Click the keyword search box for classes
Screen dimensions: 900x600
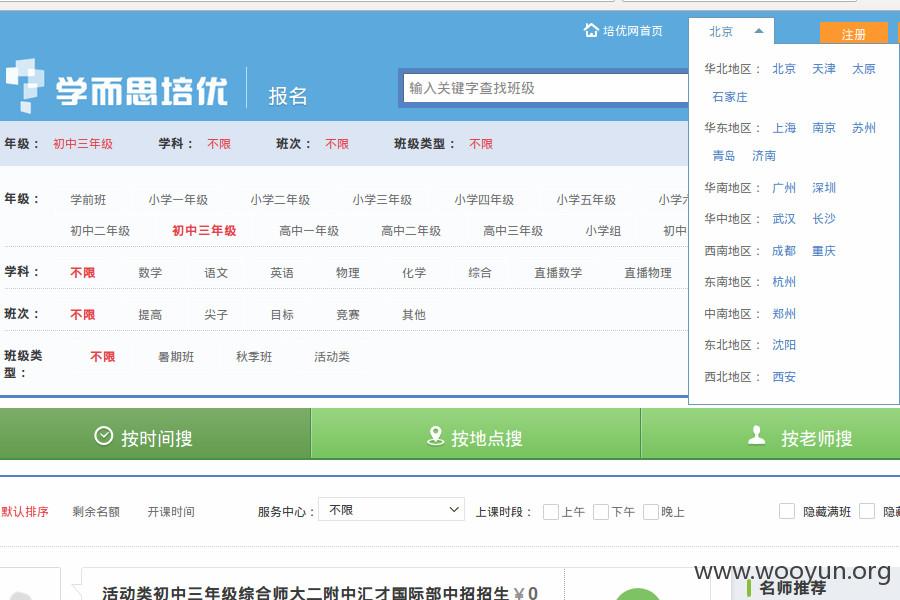[545, 88]
